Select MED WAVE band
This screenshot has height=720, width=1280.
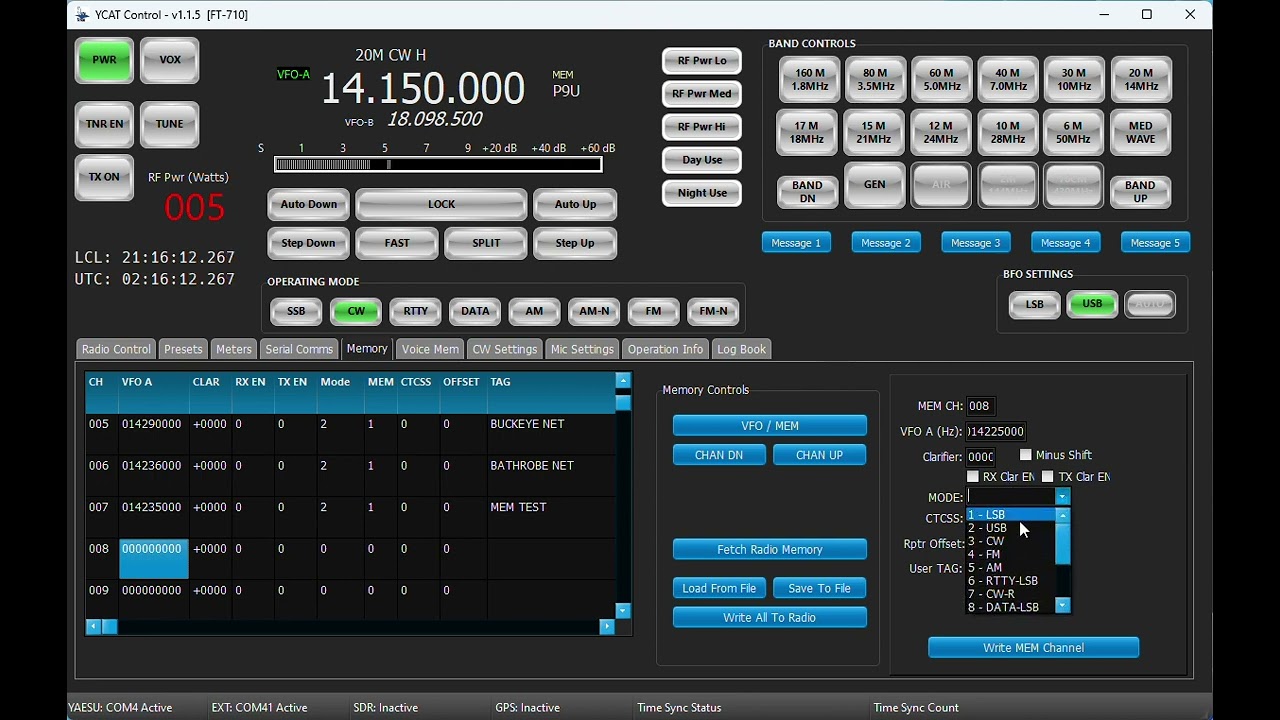click(x=1140, y=133)
